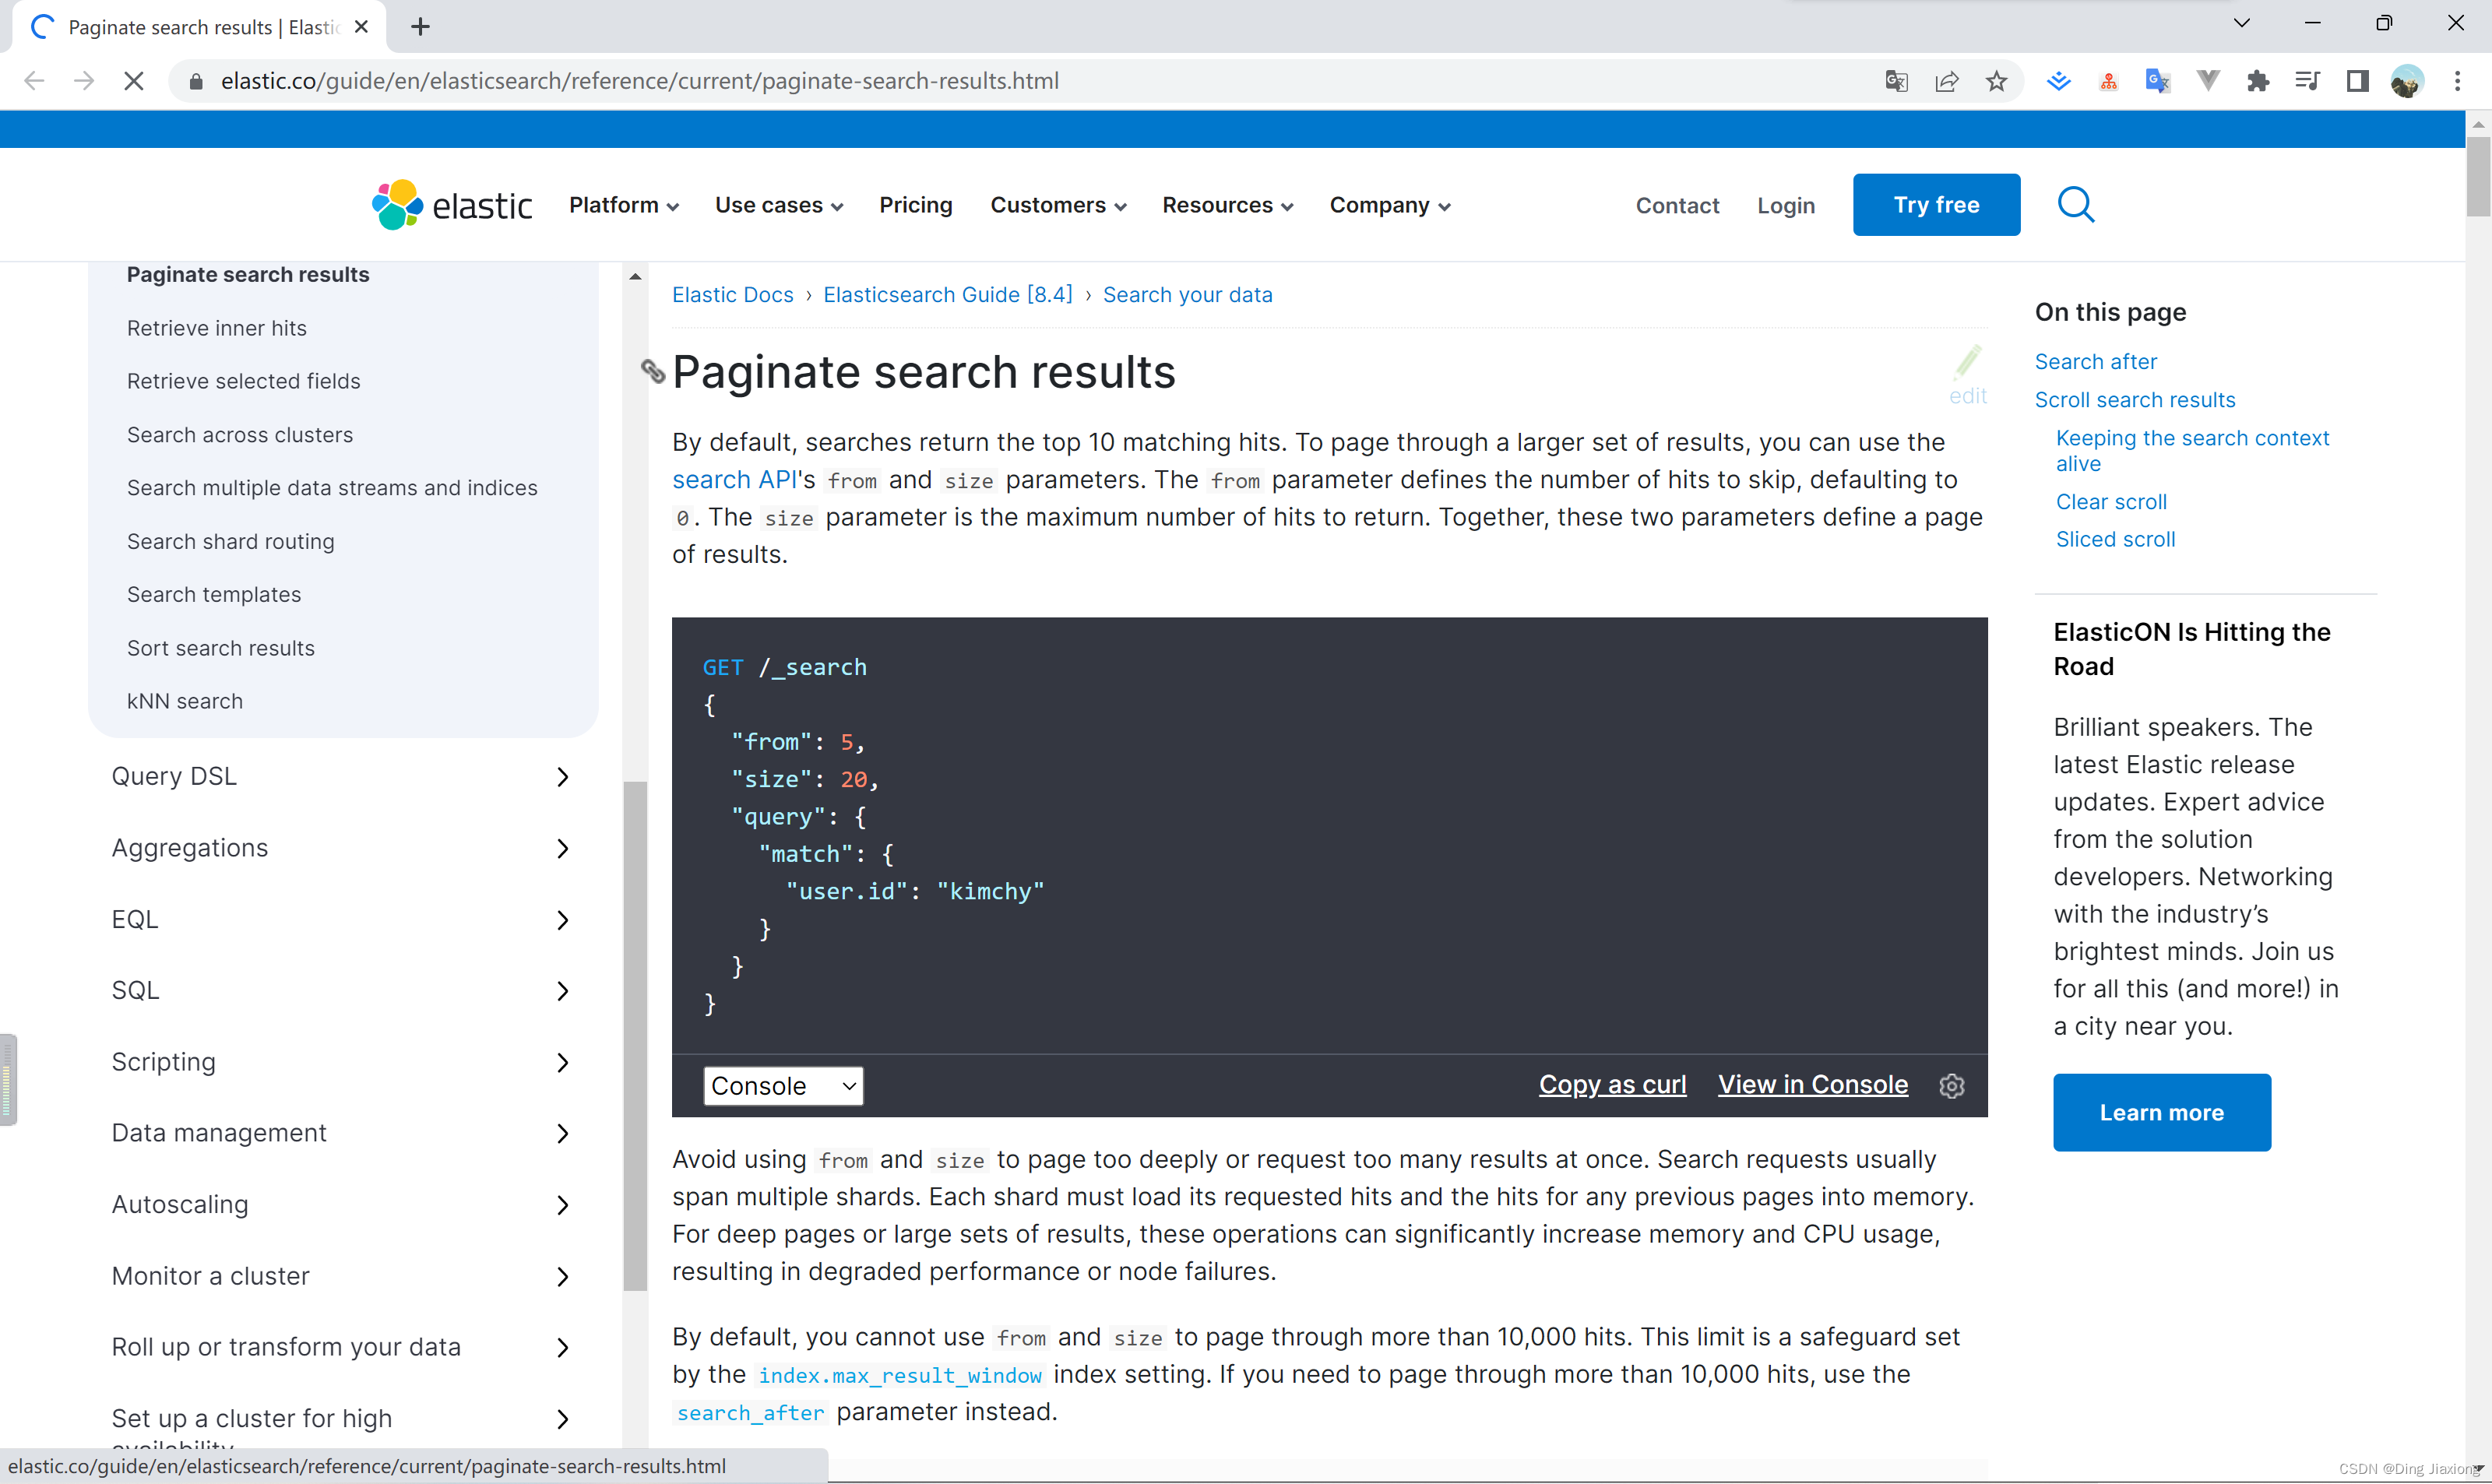
Task: Stop loading the page with X button
Action: point(133,81)
